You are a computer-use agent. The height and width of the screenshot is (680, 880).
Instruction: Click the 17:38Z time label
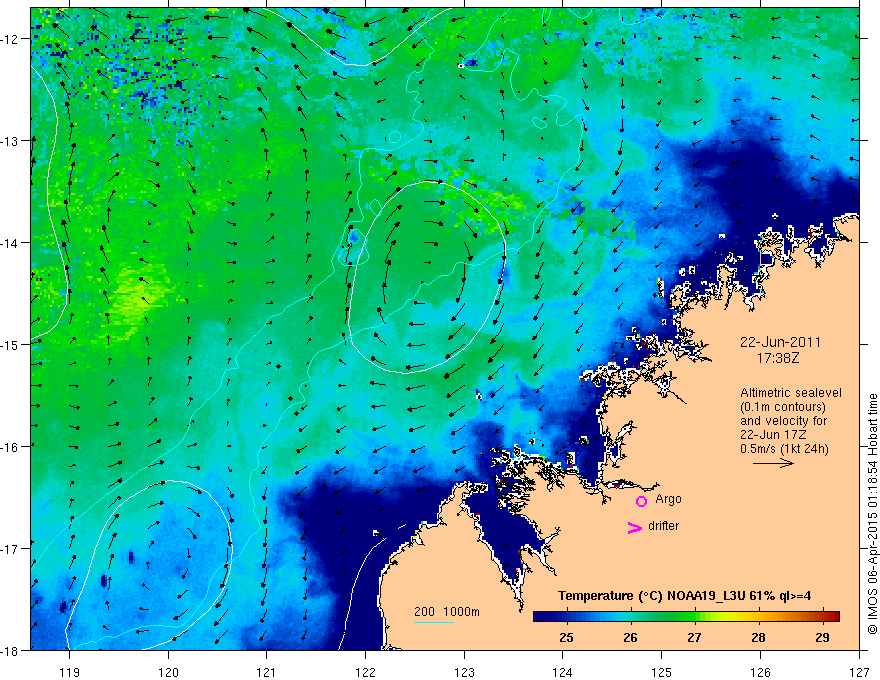tap(777, 357)
